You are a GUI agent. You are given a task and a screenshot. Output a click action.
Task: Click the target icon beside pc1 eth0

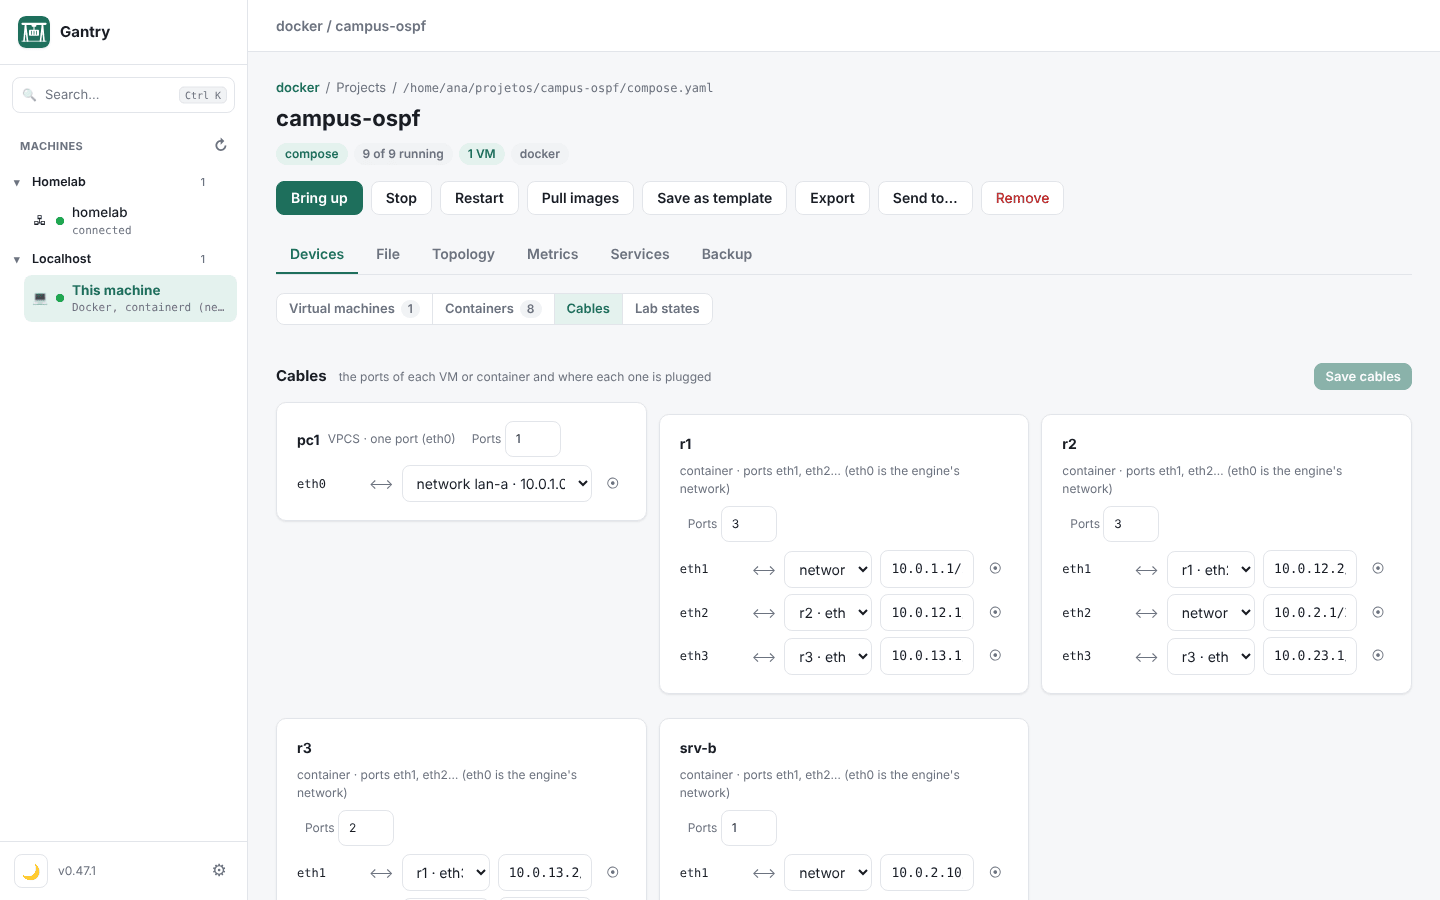(x=613, y=483)
